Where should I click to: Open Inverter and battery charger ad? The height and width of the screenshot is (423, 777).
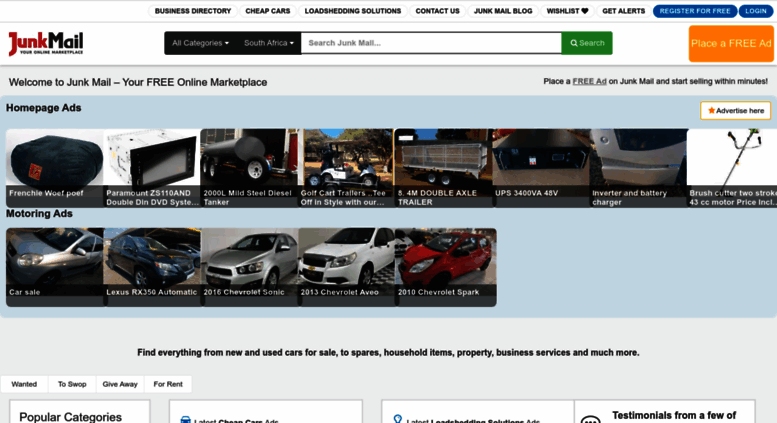click(638, 168)
